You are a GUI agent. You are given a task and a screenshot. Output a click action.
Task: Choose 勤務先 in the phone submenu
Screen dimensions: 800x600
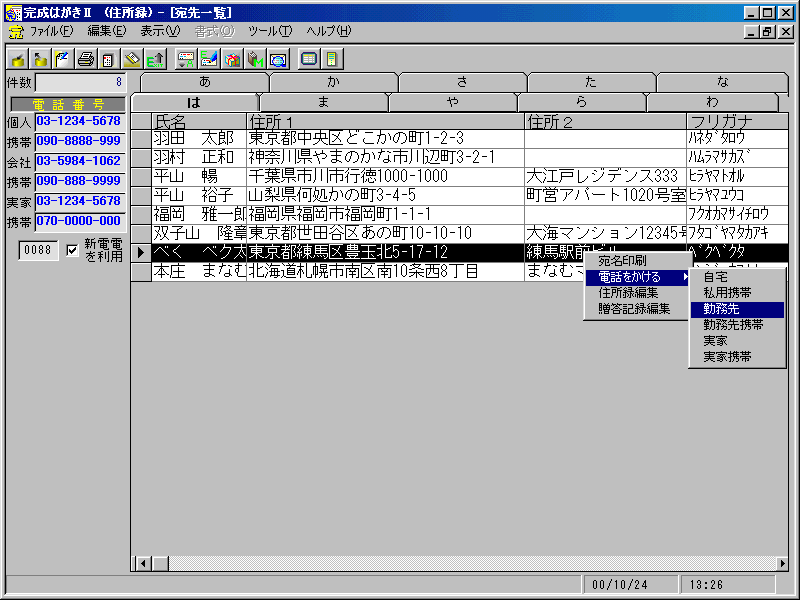[x=737, y=309]
